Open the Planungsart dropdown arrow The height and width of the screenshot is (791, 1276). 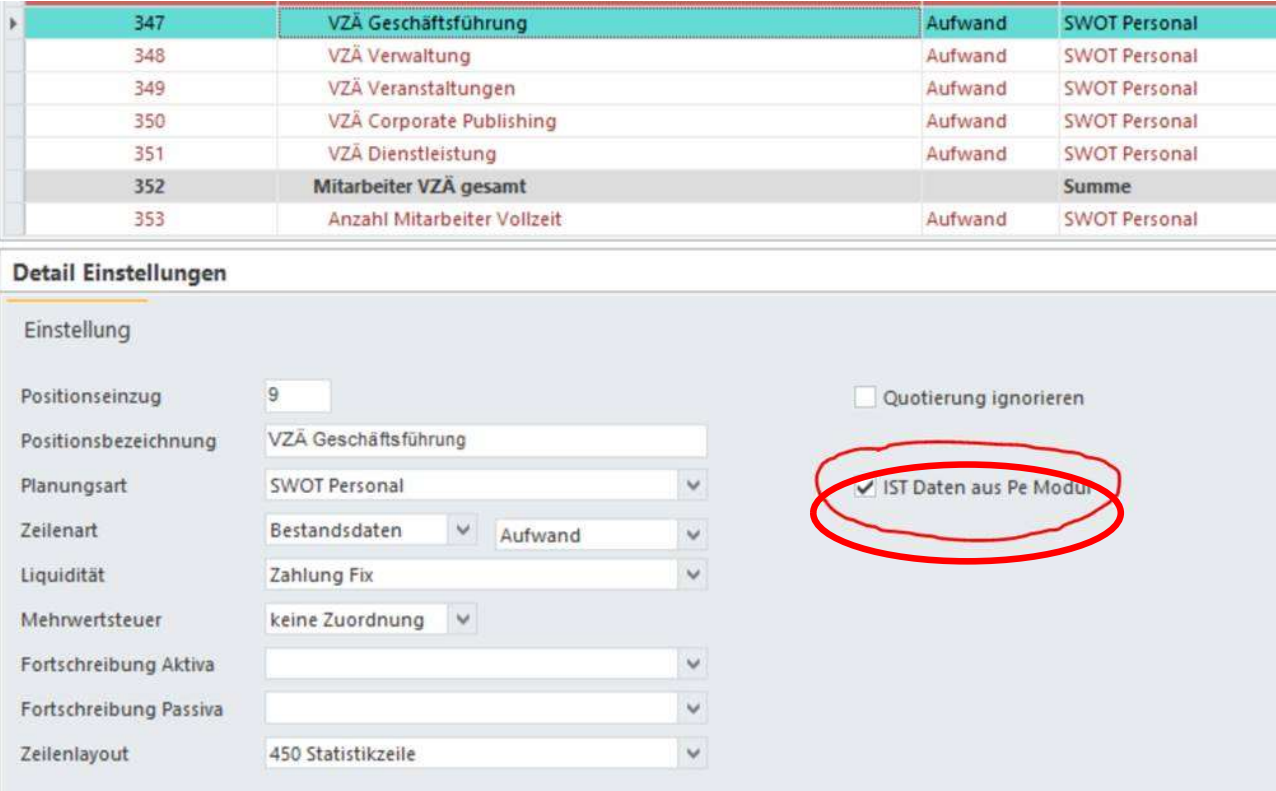(x=694, y=486)
